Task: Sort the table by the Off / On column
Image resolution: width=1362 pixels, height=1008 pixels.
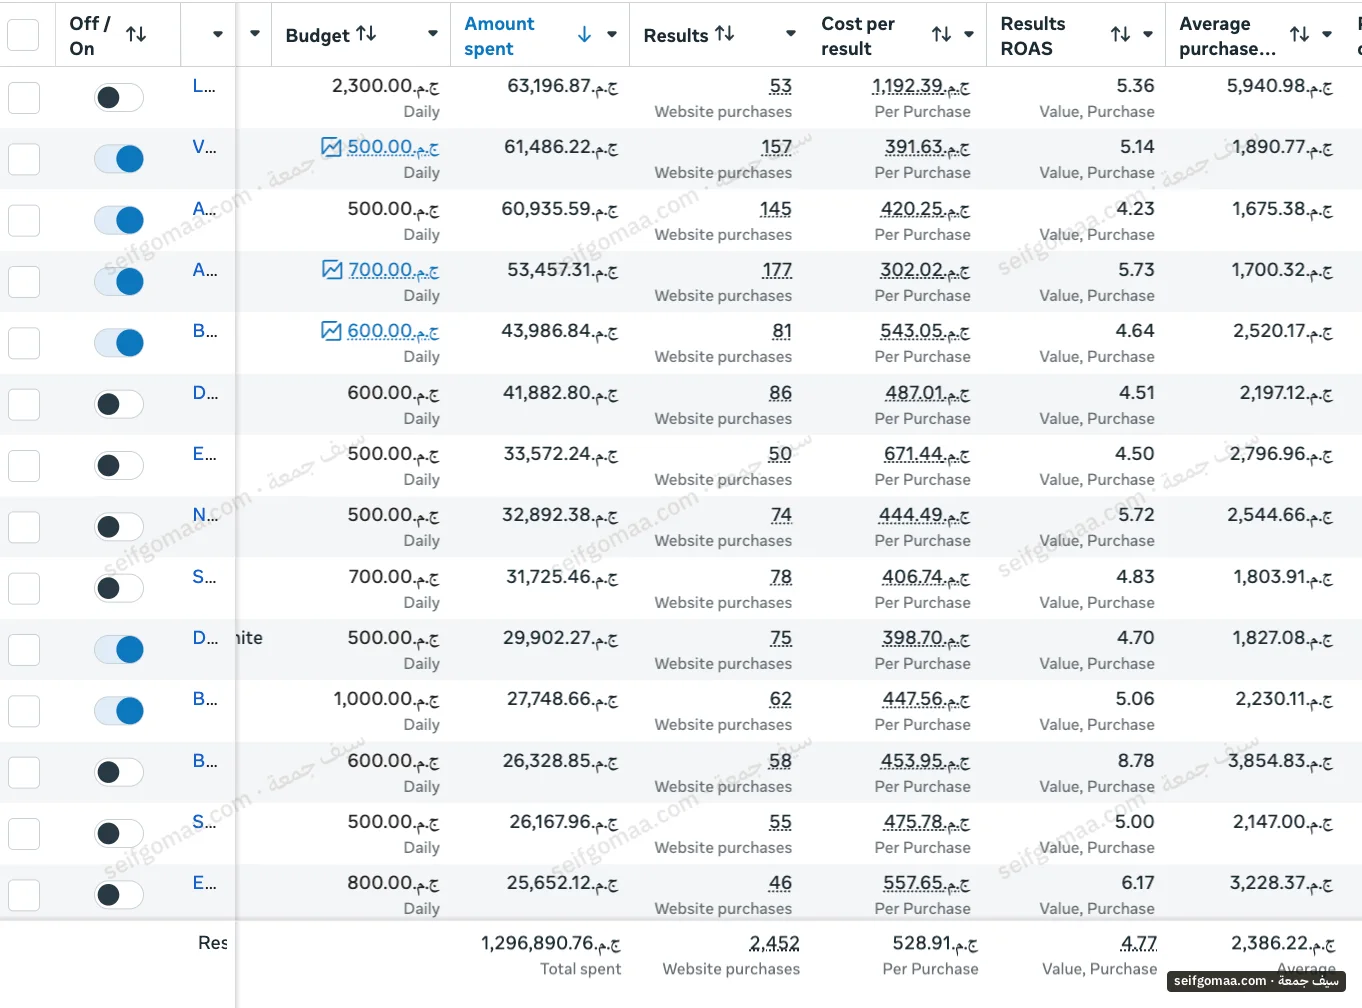Action: [x=136, y=35]
